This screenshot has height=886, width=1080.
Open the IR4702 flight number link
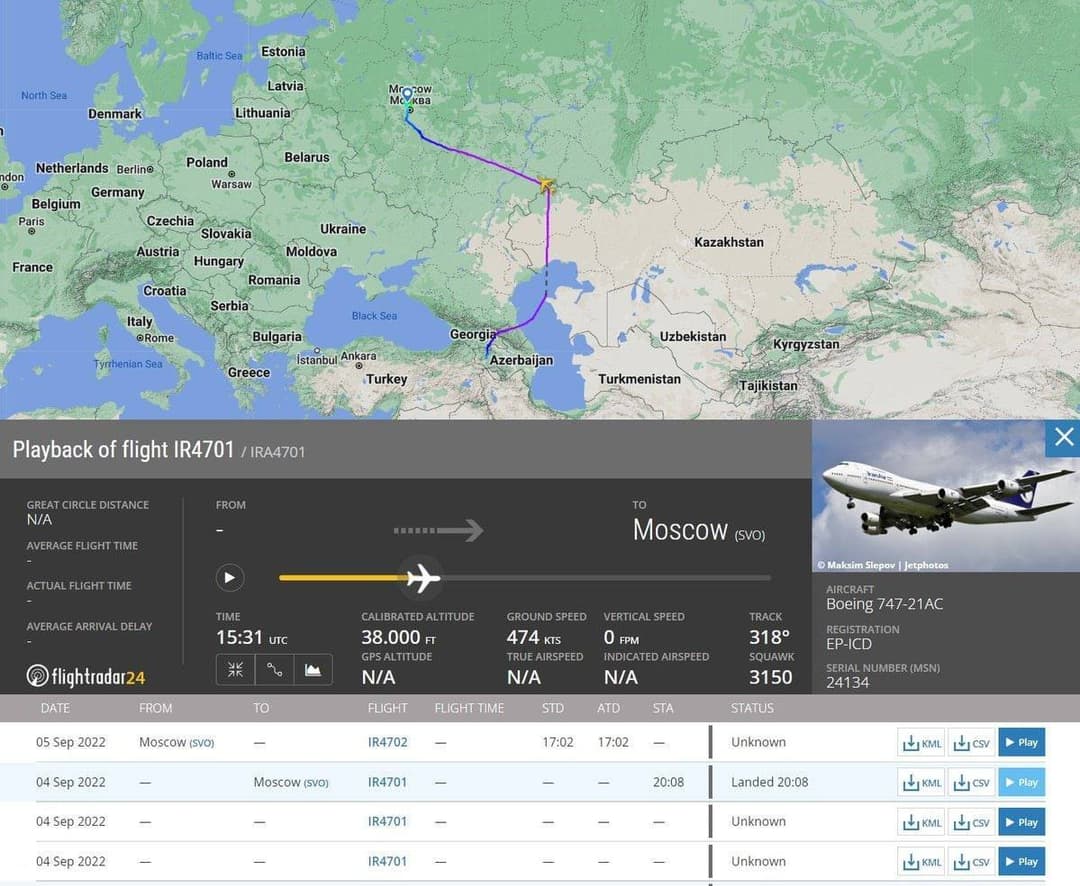[x=387, y=743]
